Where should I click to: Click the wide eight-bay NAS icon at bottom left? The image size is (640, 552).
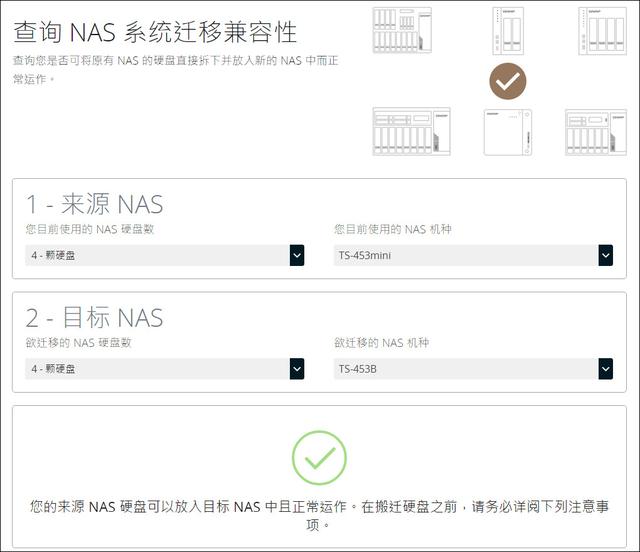click(410, 131)
